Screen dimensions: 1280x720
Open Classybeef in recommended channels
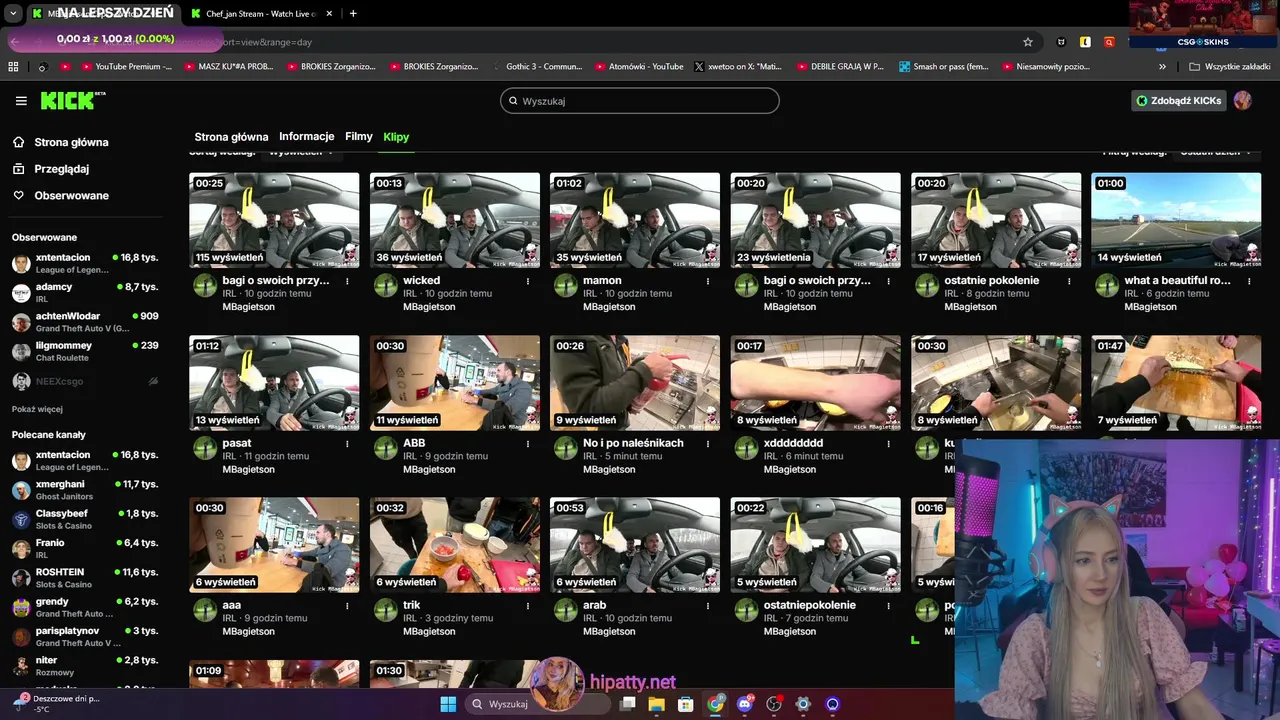[85, 519]
